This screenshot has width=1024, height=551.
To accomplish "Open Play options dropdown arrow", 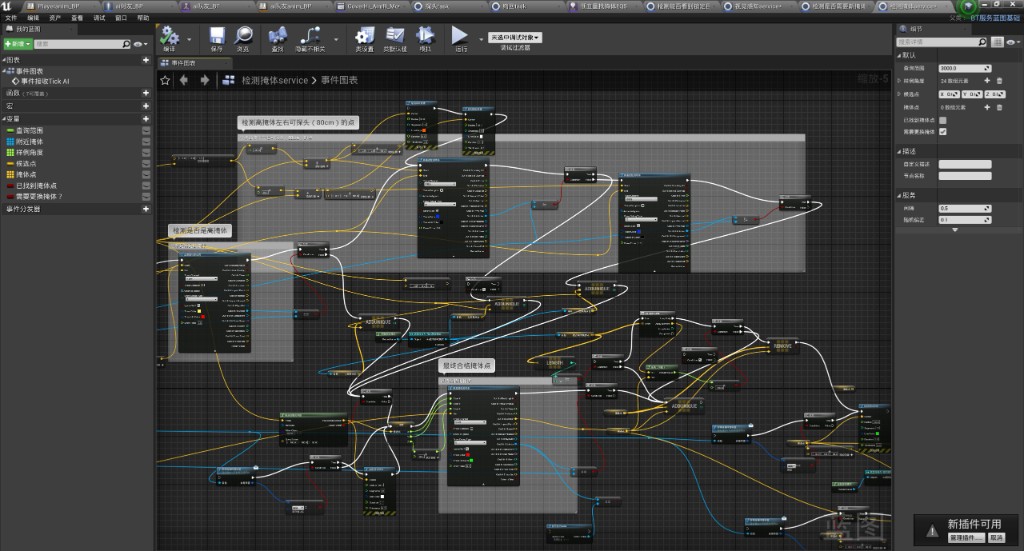I will [481, 40].
